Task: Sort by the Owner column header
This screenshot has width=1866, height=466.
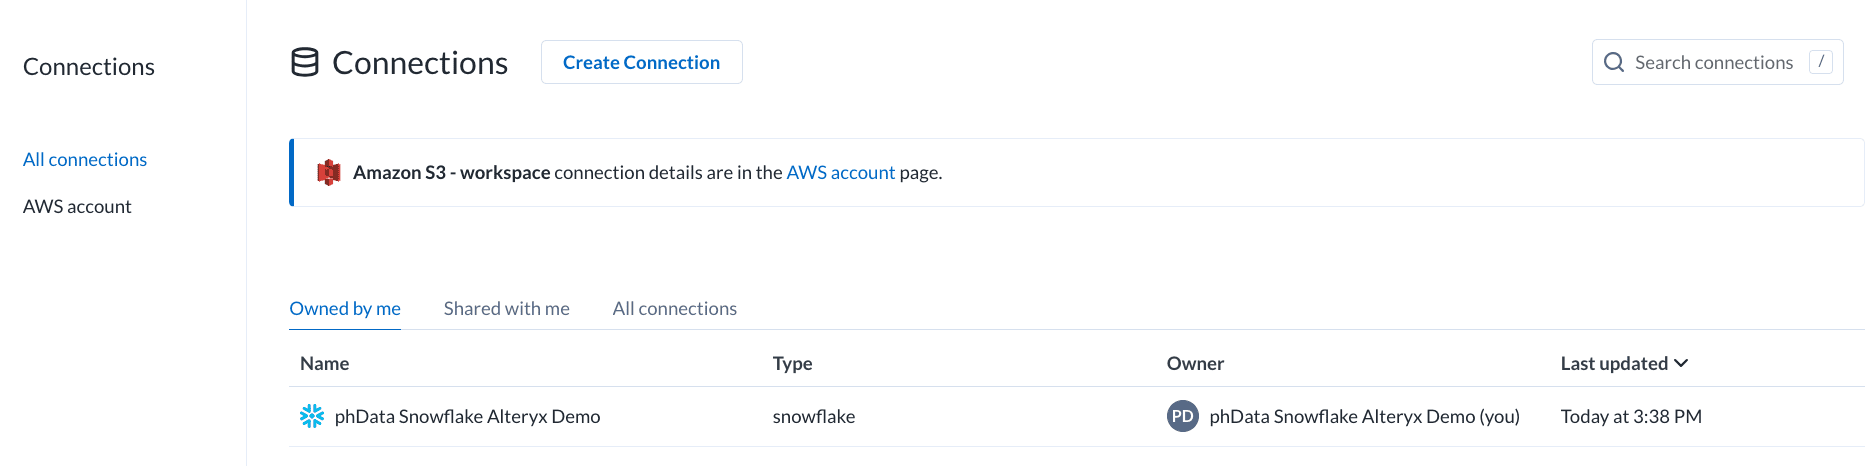Action: coord(1195,363)
